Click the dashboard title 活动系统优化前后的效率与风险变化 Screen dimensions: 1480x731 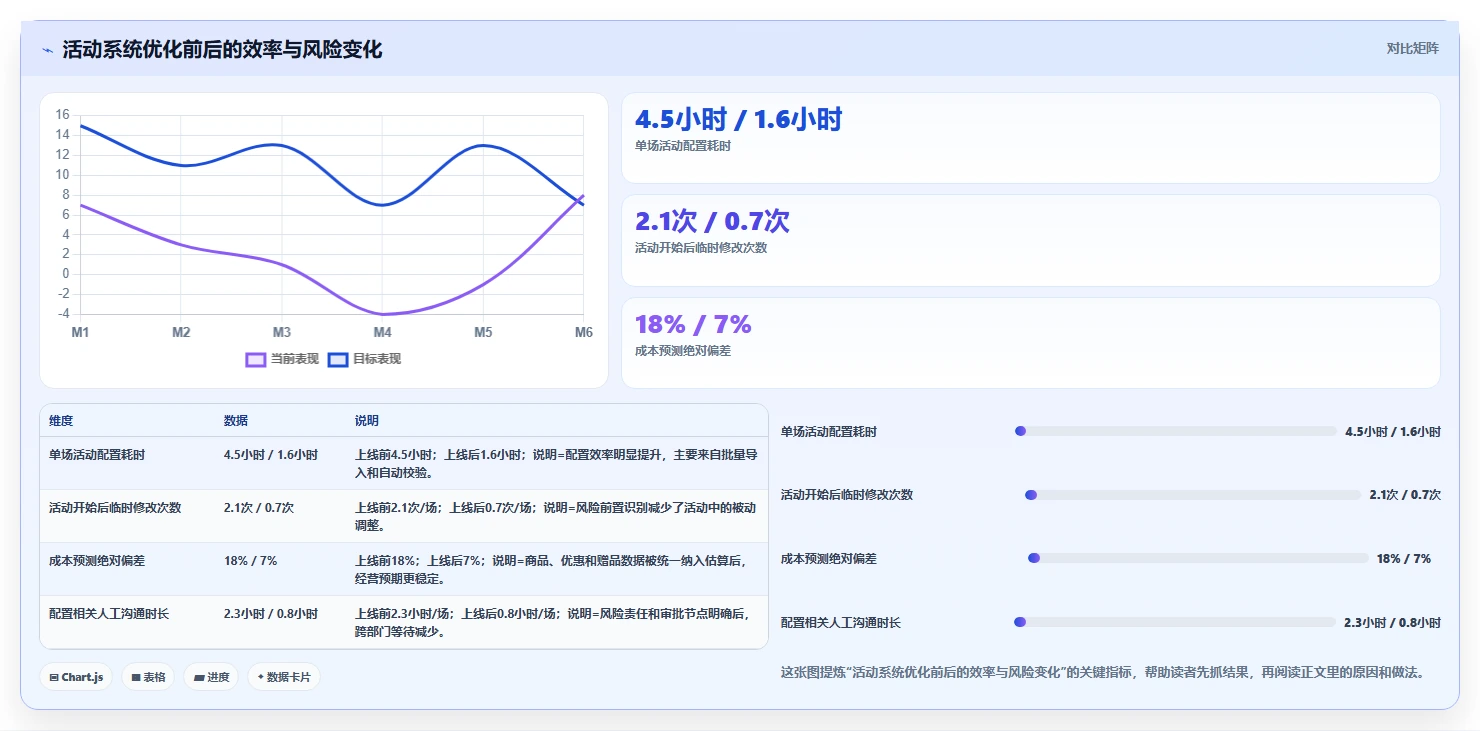(222, 50)
